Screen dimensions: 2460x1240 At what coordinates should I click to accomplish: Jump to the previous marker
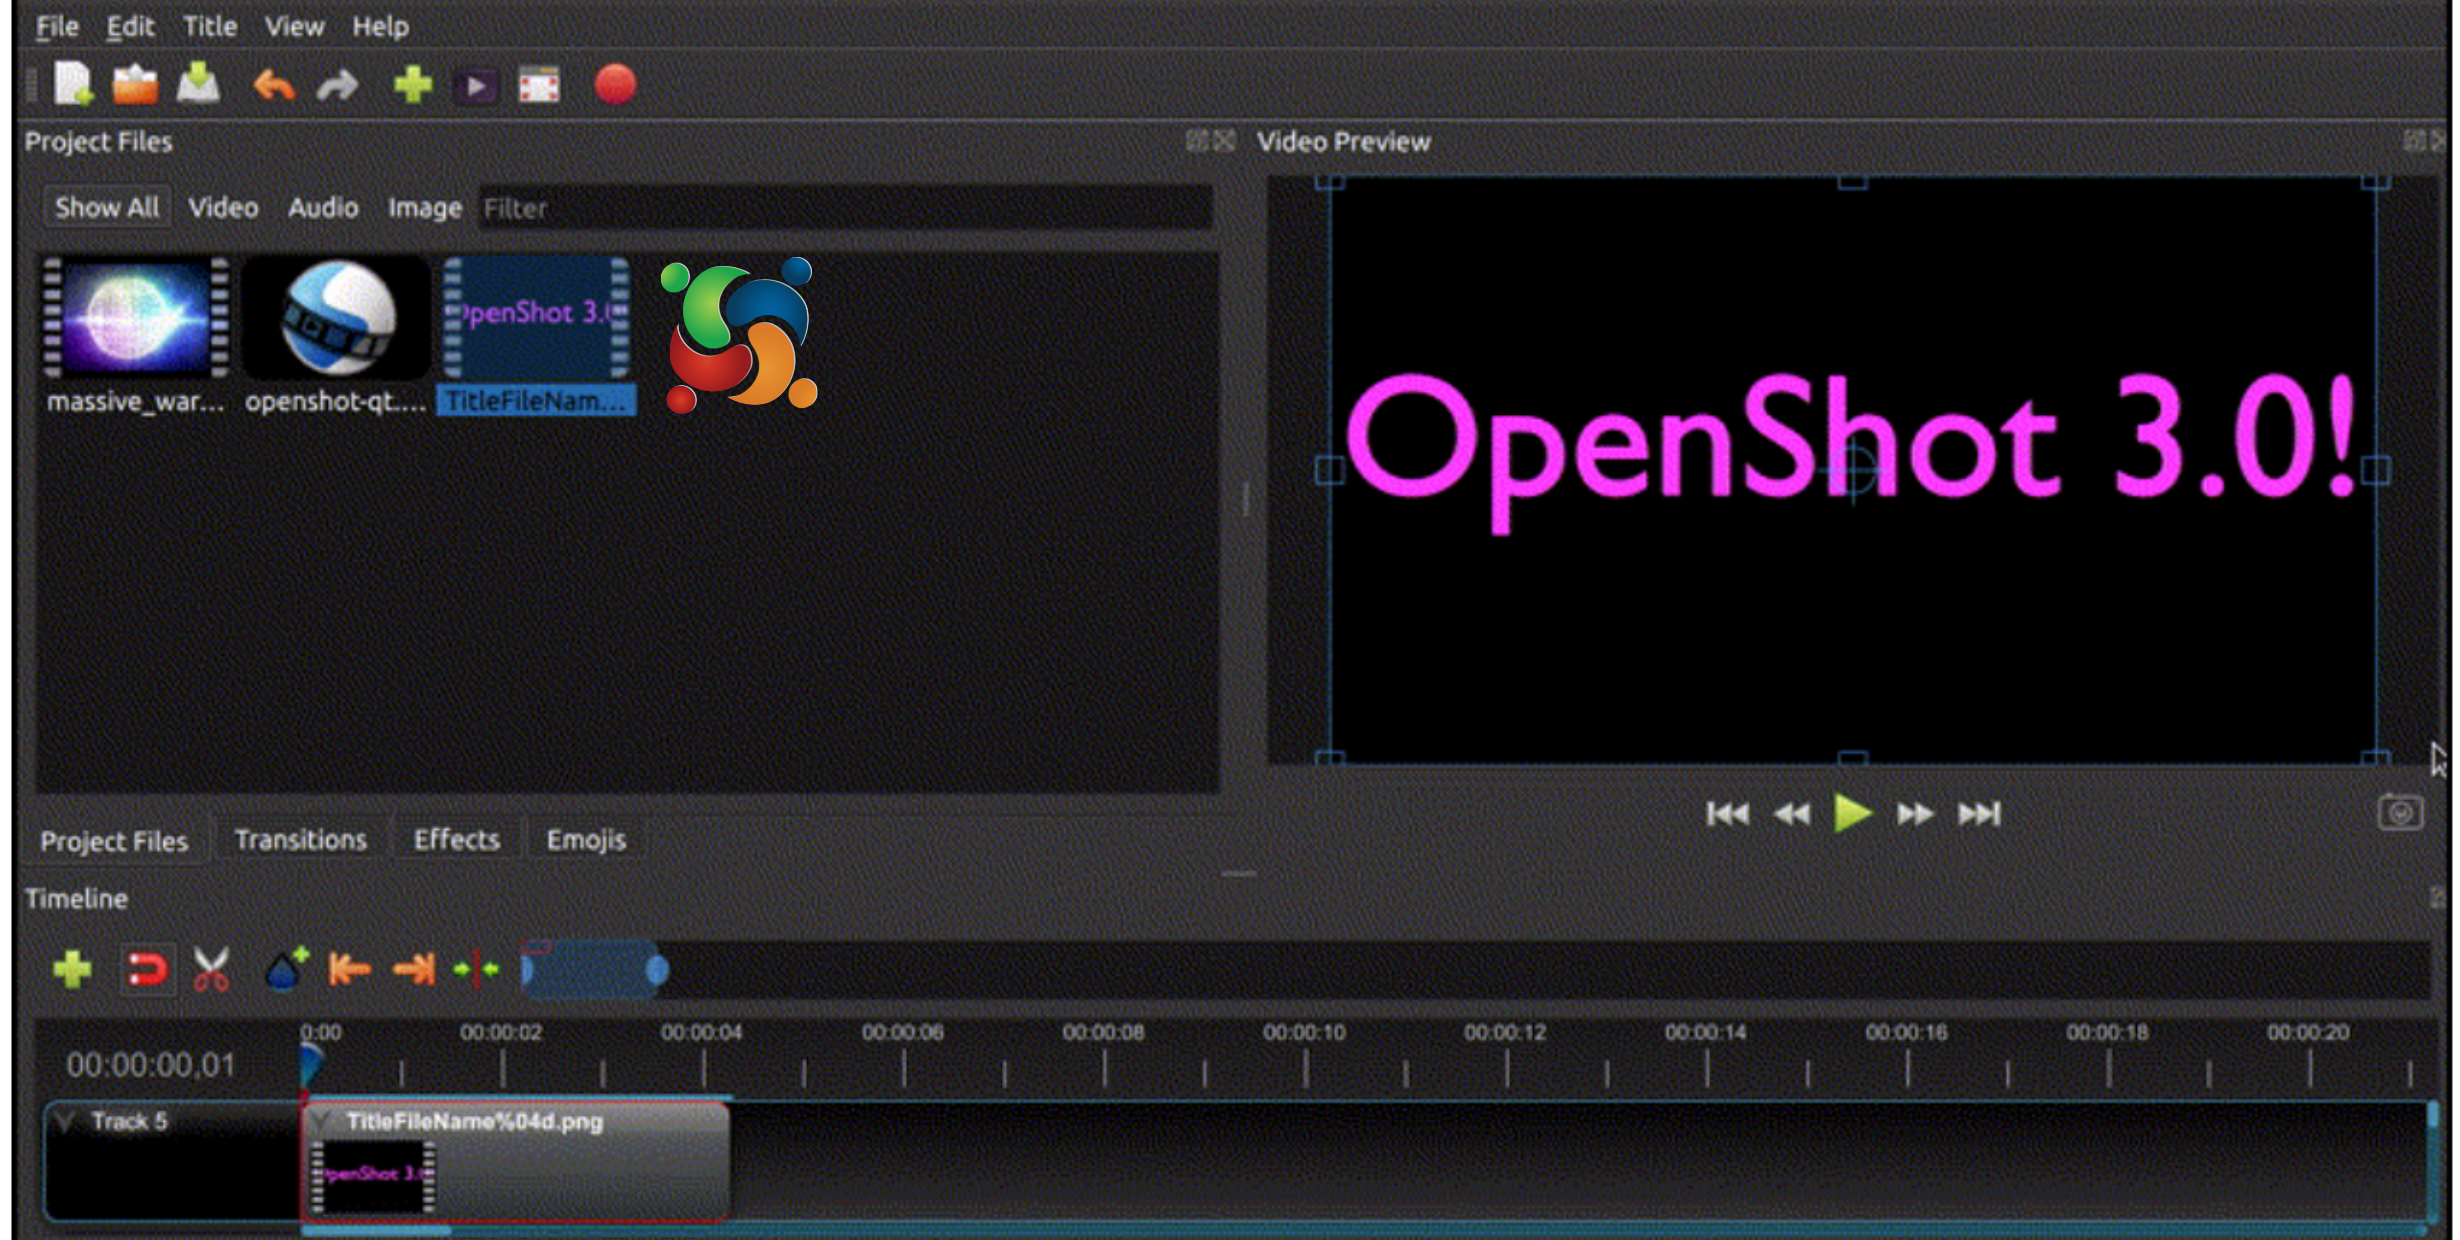[x=349, y=969]
